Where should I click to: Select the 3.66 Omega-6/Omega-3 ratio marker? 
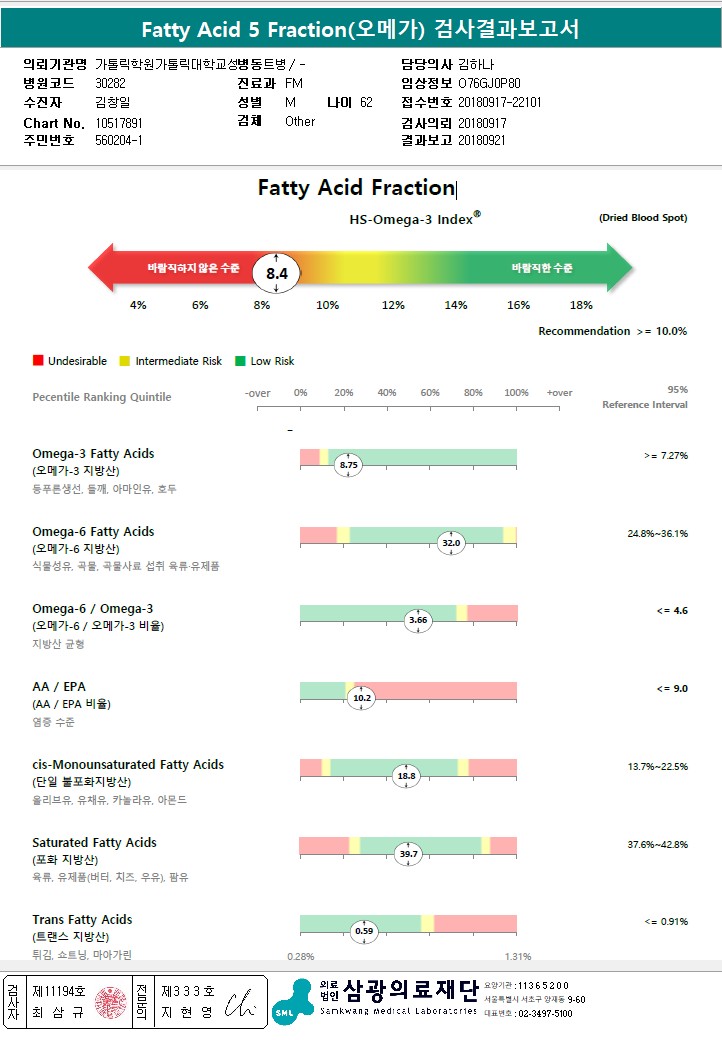tap(418, 620)
